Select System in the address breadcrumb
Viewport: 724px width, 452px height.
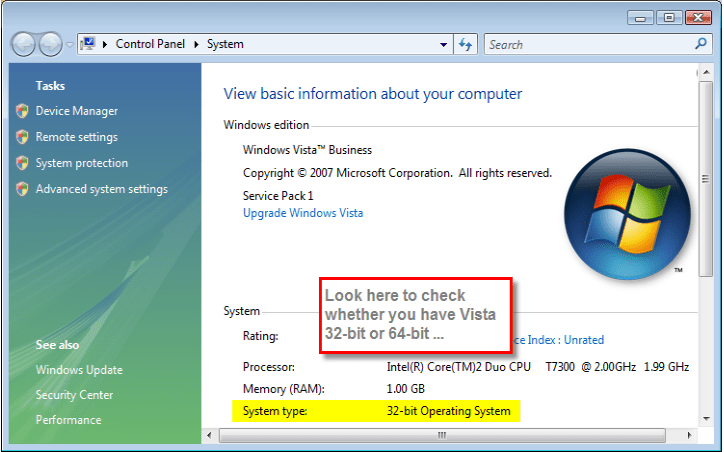[225, 44]
